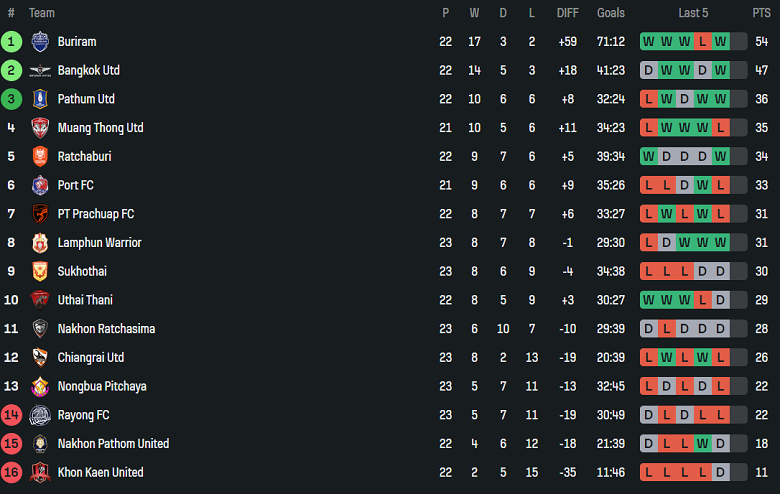This screenshot has width=780, height=494.
Task: Click the Port FC team badge
Action: [40, 185]
